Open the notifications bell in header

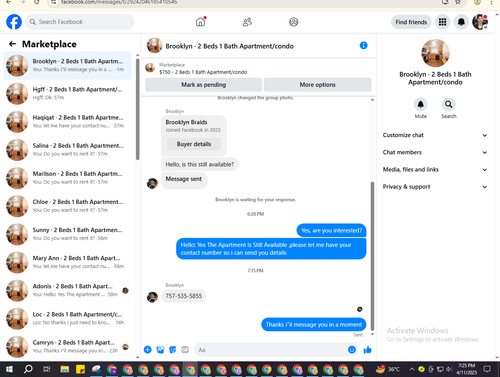coord(461,22)
